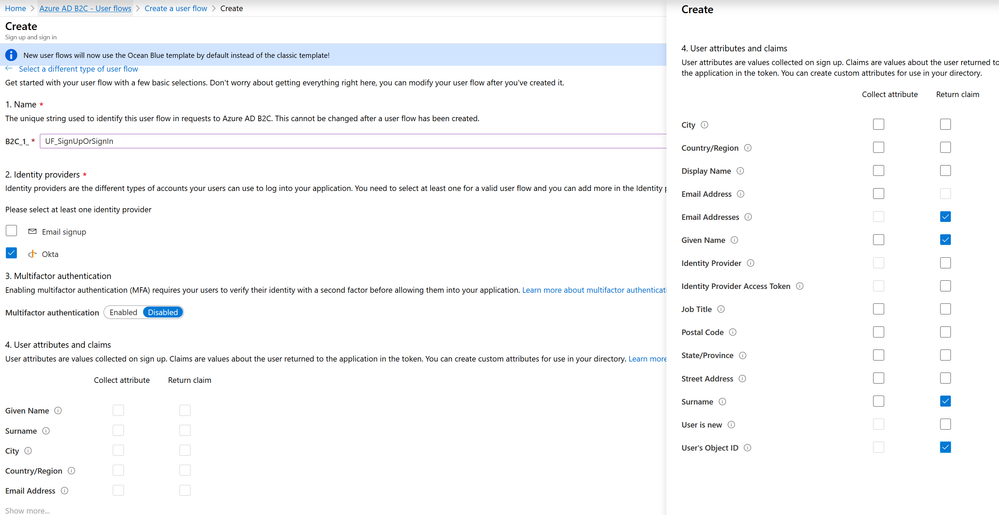The image size is (999, 515).
Task: Check Return claim for User is new
Action: [x=945, y=424]
